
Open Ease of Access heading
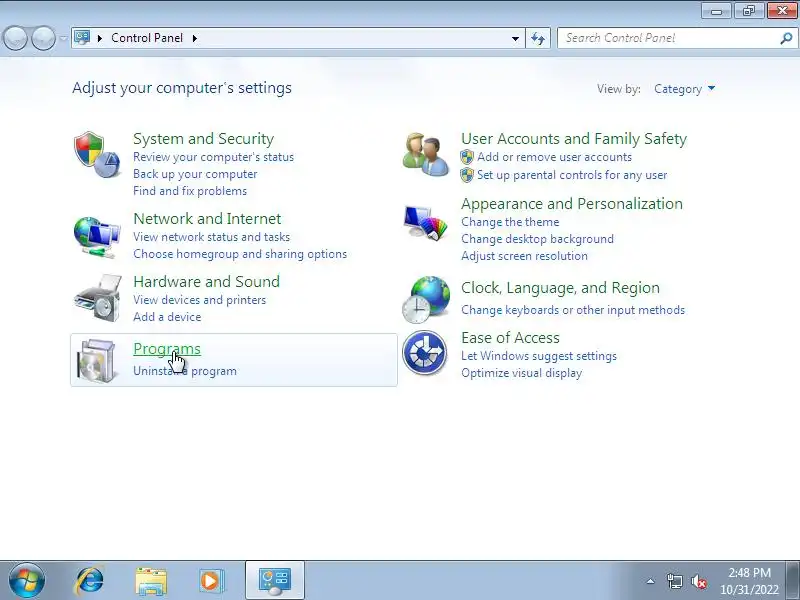click(510, 338)
